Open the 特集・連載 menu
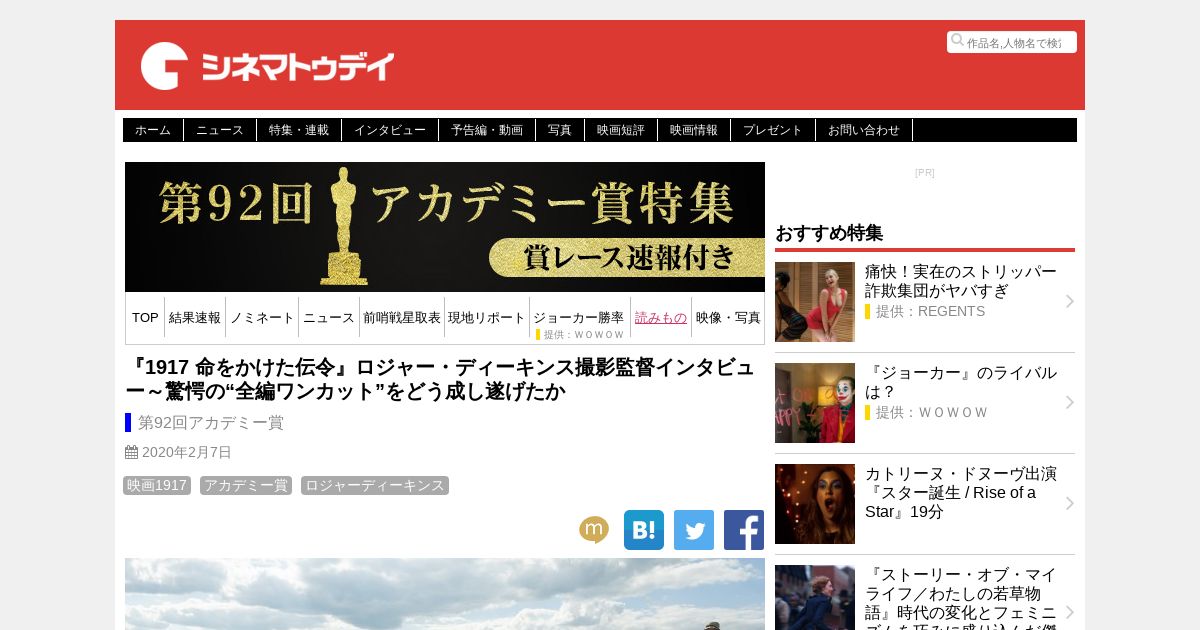 299,130
